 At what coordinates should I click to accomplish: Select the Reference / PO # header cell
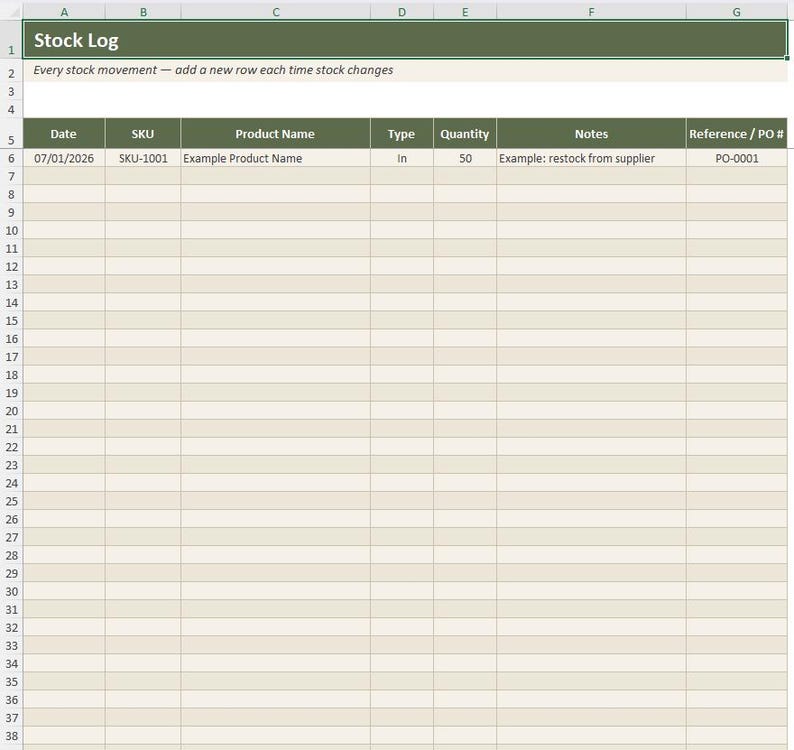[x=736, y=134]
